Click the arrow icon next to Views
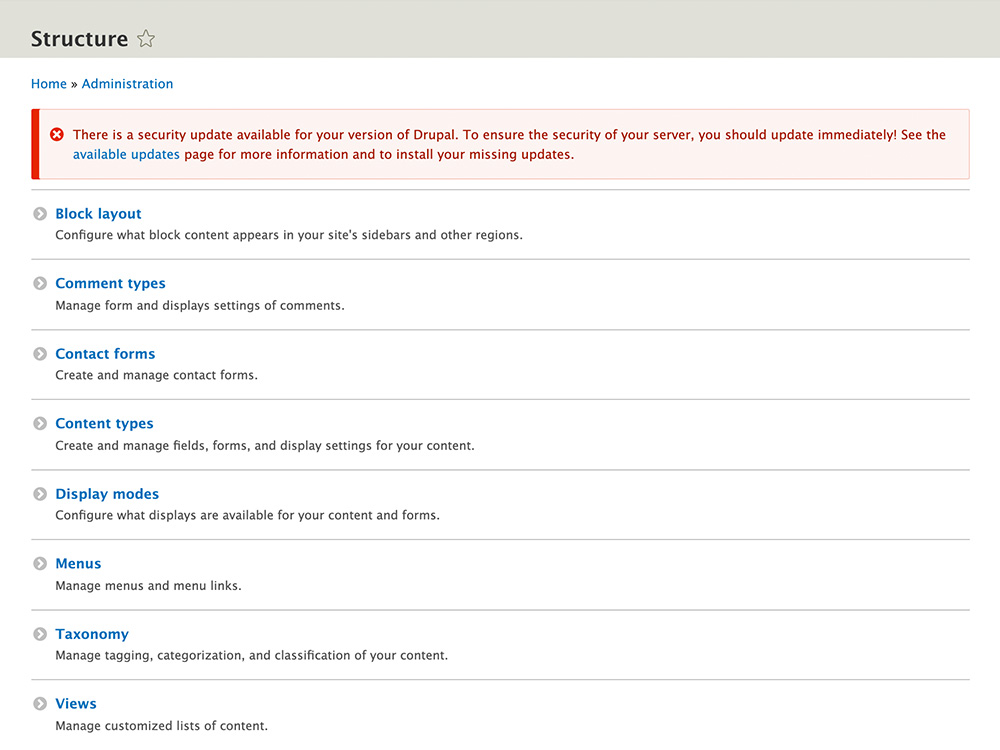This screenshot has height=750, width=1000. tap(40, 704)
